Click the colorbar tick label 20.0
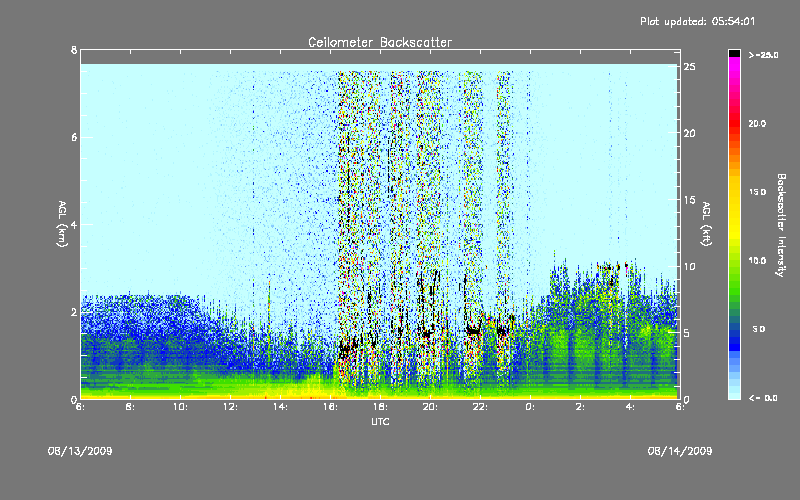Viewport: 800px width, 500px height. [757, 124]
